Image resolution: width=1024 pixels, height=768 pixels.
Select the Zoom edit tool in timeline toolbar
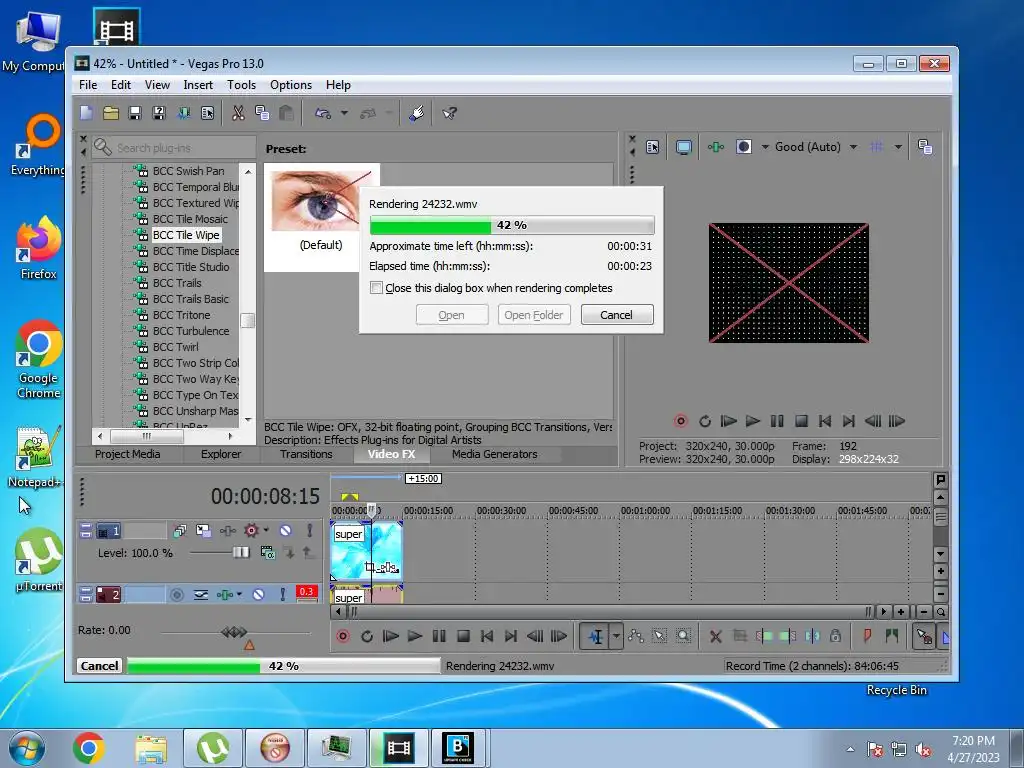pyautogui.click(x=683, y=635)
